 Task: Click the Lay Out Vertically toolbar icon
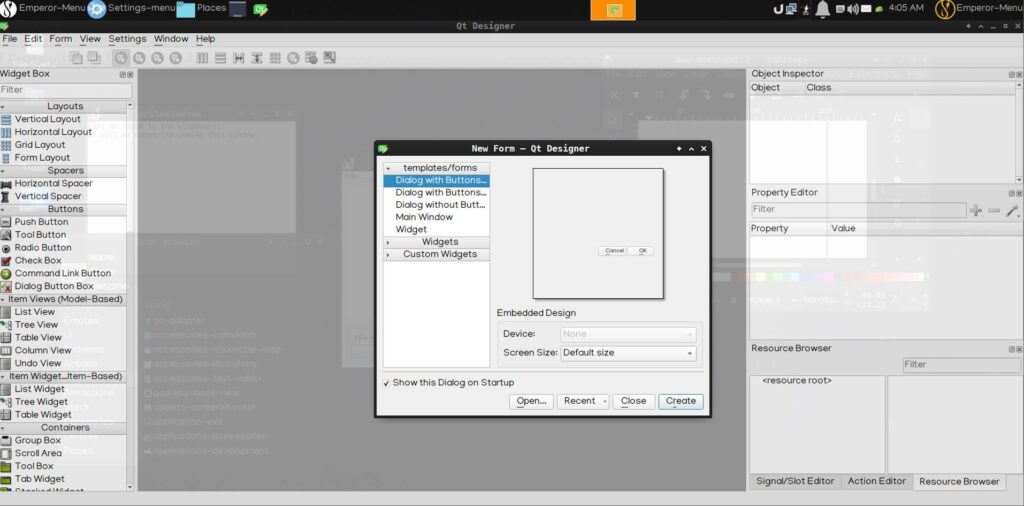220,57
